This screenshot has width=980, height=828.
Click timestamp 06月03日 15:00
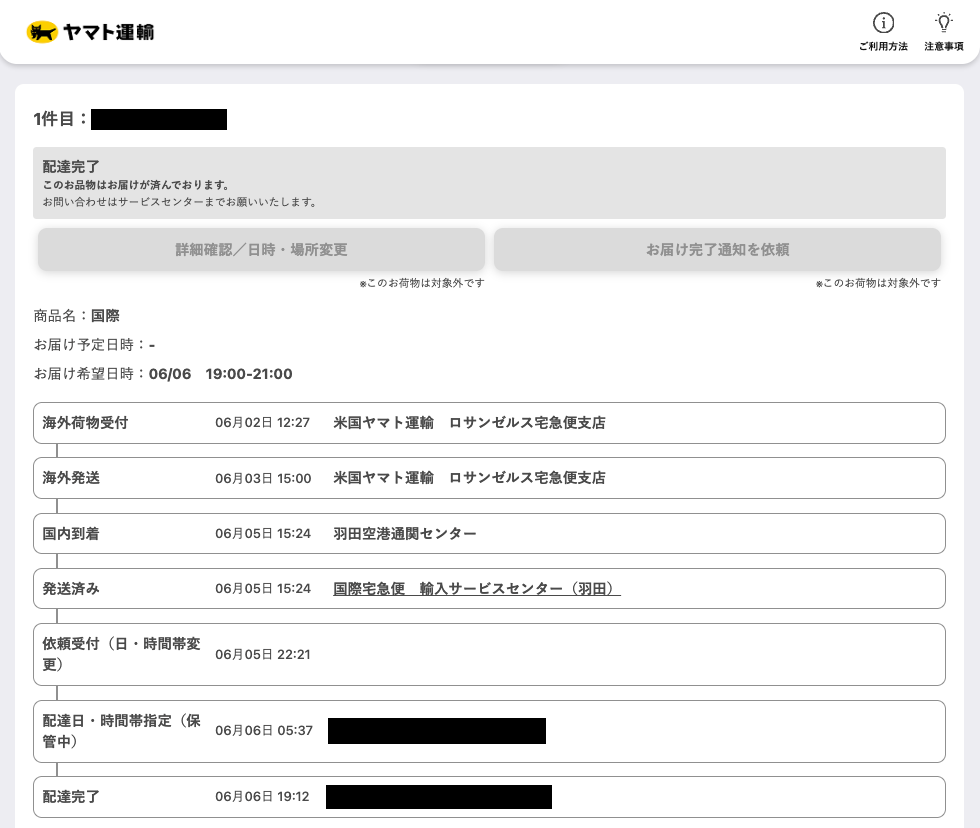tap(263, 479)
